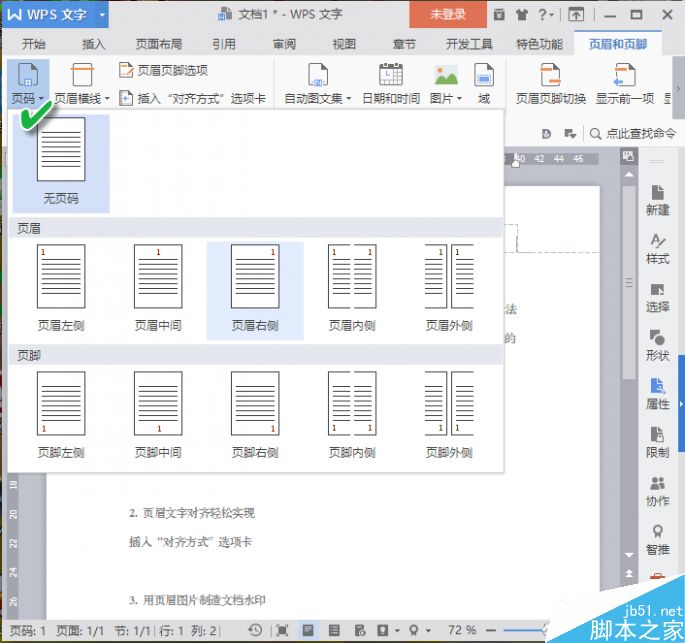Viewport: 685px width, 643px height.
Task: Click the page view mode icon
Action: [x=308, y=630]
